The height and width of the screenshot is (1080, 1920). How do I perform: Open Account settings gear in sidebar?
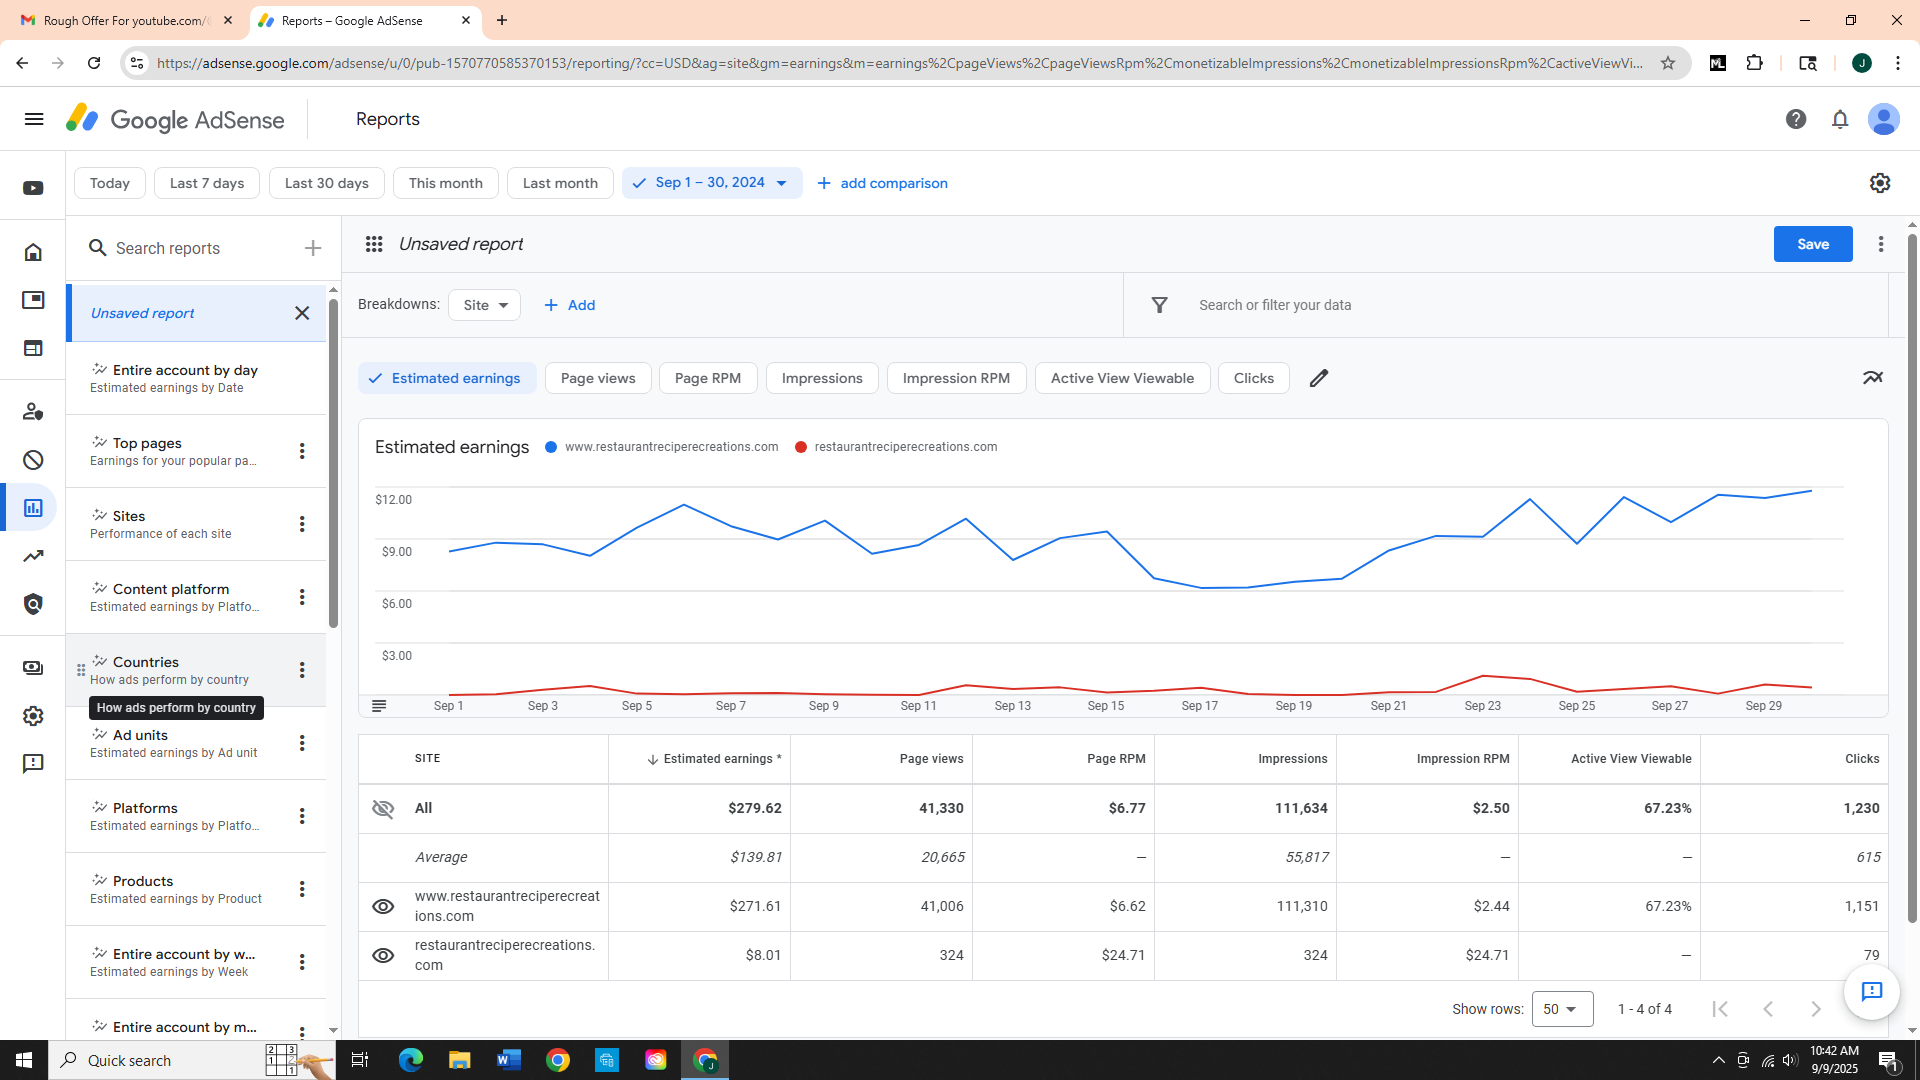coord(33,716)
